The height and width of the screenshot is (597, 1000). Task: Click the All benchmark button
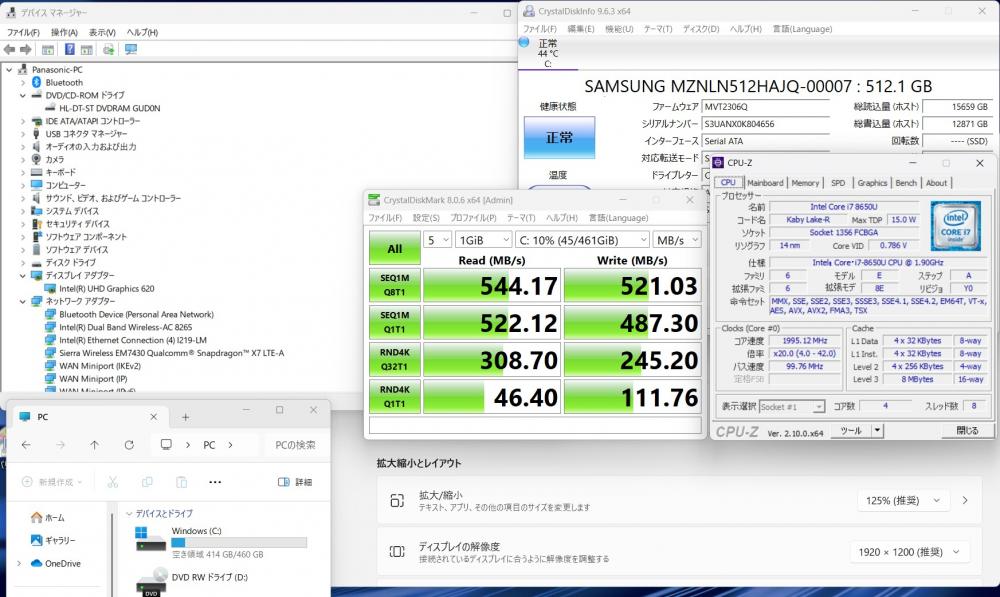[x=395, y=247]
